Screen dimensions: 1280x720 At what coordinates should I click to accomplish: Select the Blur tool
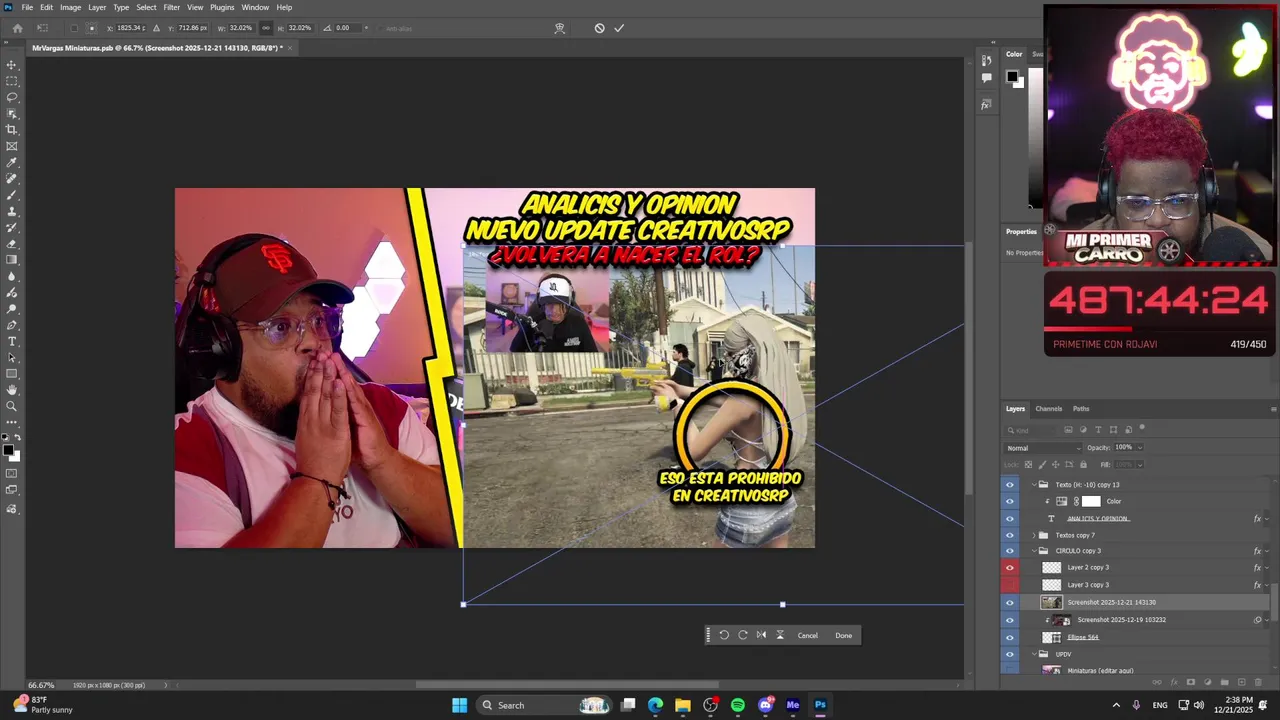tap(12, 276)
